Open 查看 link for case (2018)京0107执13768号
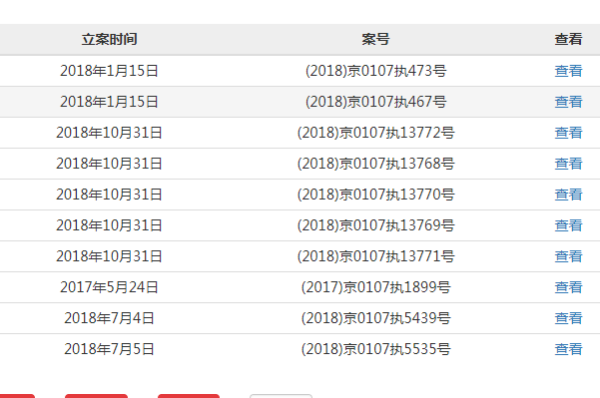Screen dimensions: 600x398 tap(569, 164)
